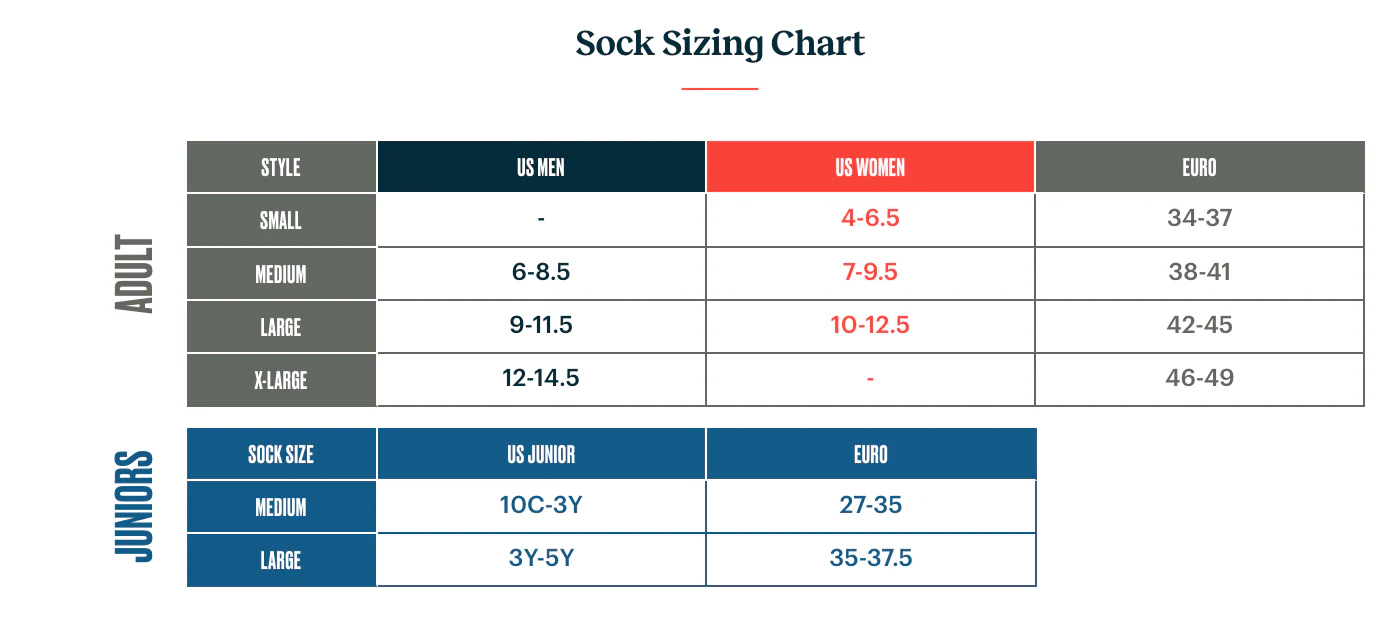Click the men's 6-8.5 size cell
Screen dimensions: 1390x625
pyautogui.click(x=541, y=272)
